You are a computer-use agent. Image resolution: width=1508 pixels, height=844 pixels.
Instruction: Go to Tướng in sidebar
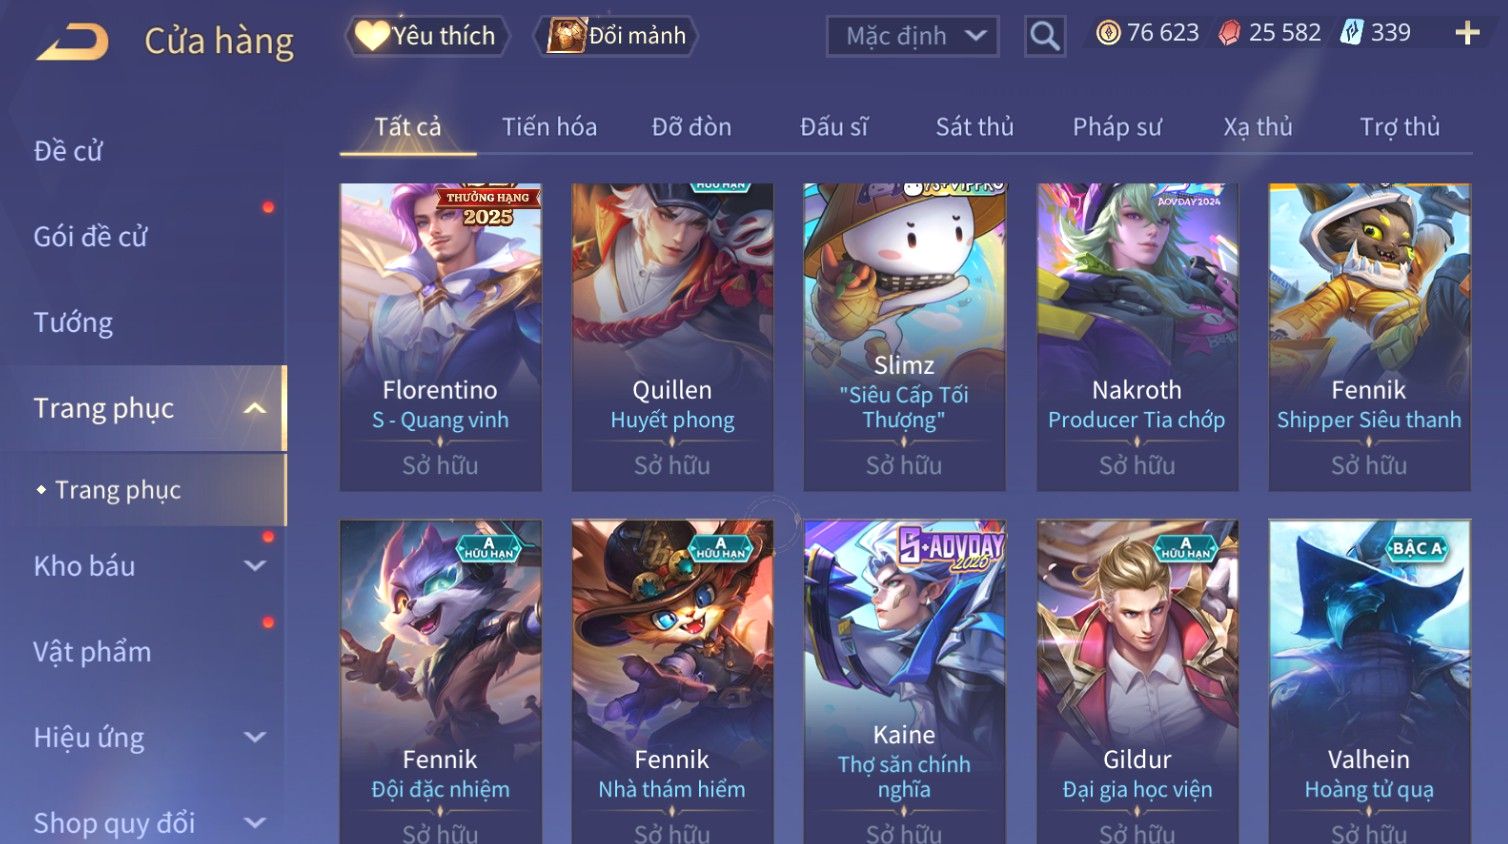[x=73, y=322]
